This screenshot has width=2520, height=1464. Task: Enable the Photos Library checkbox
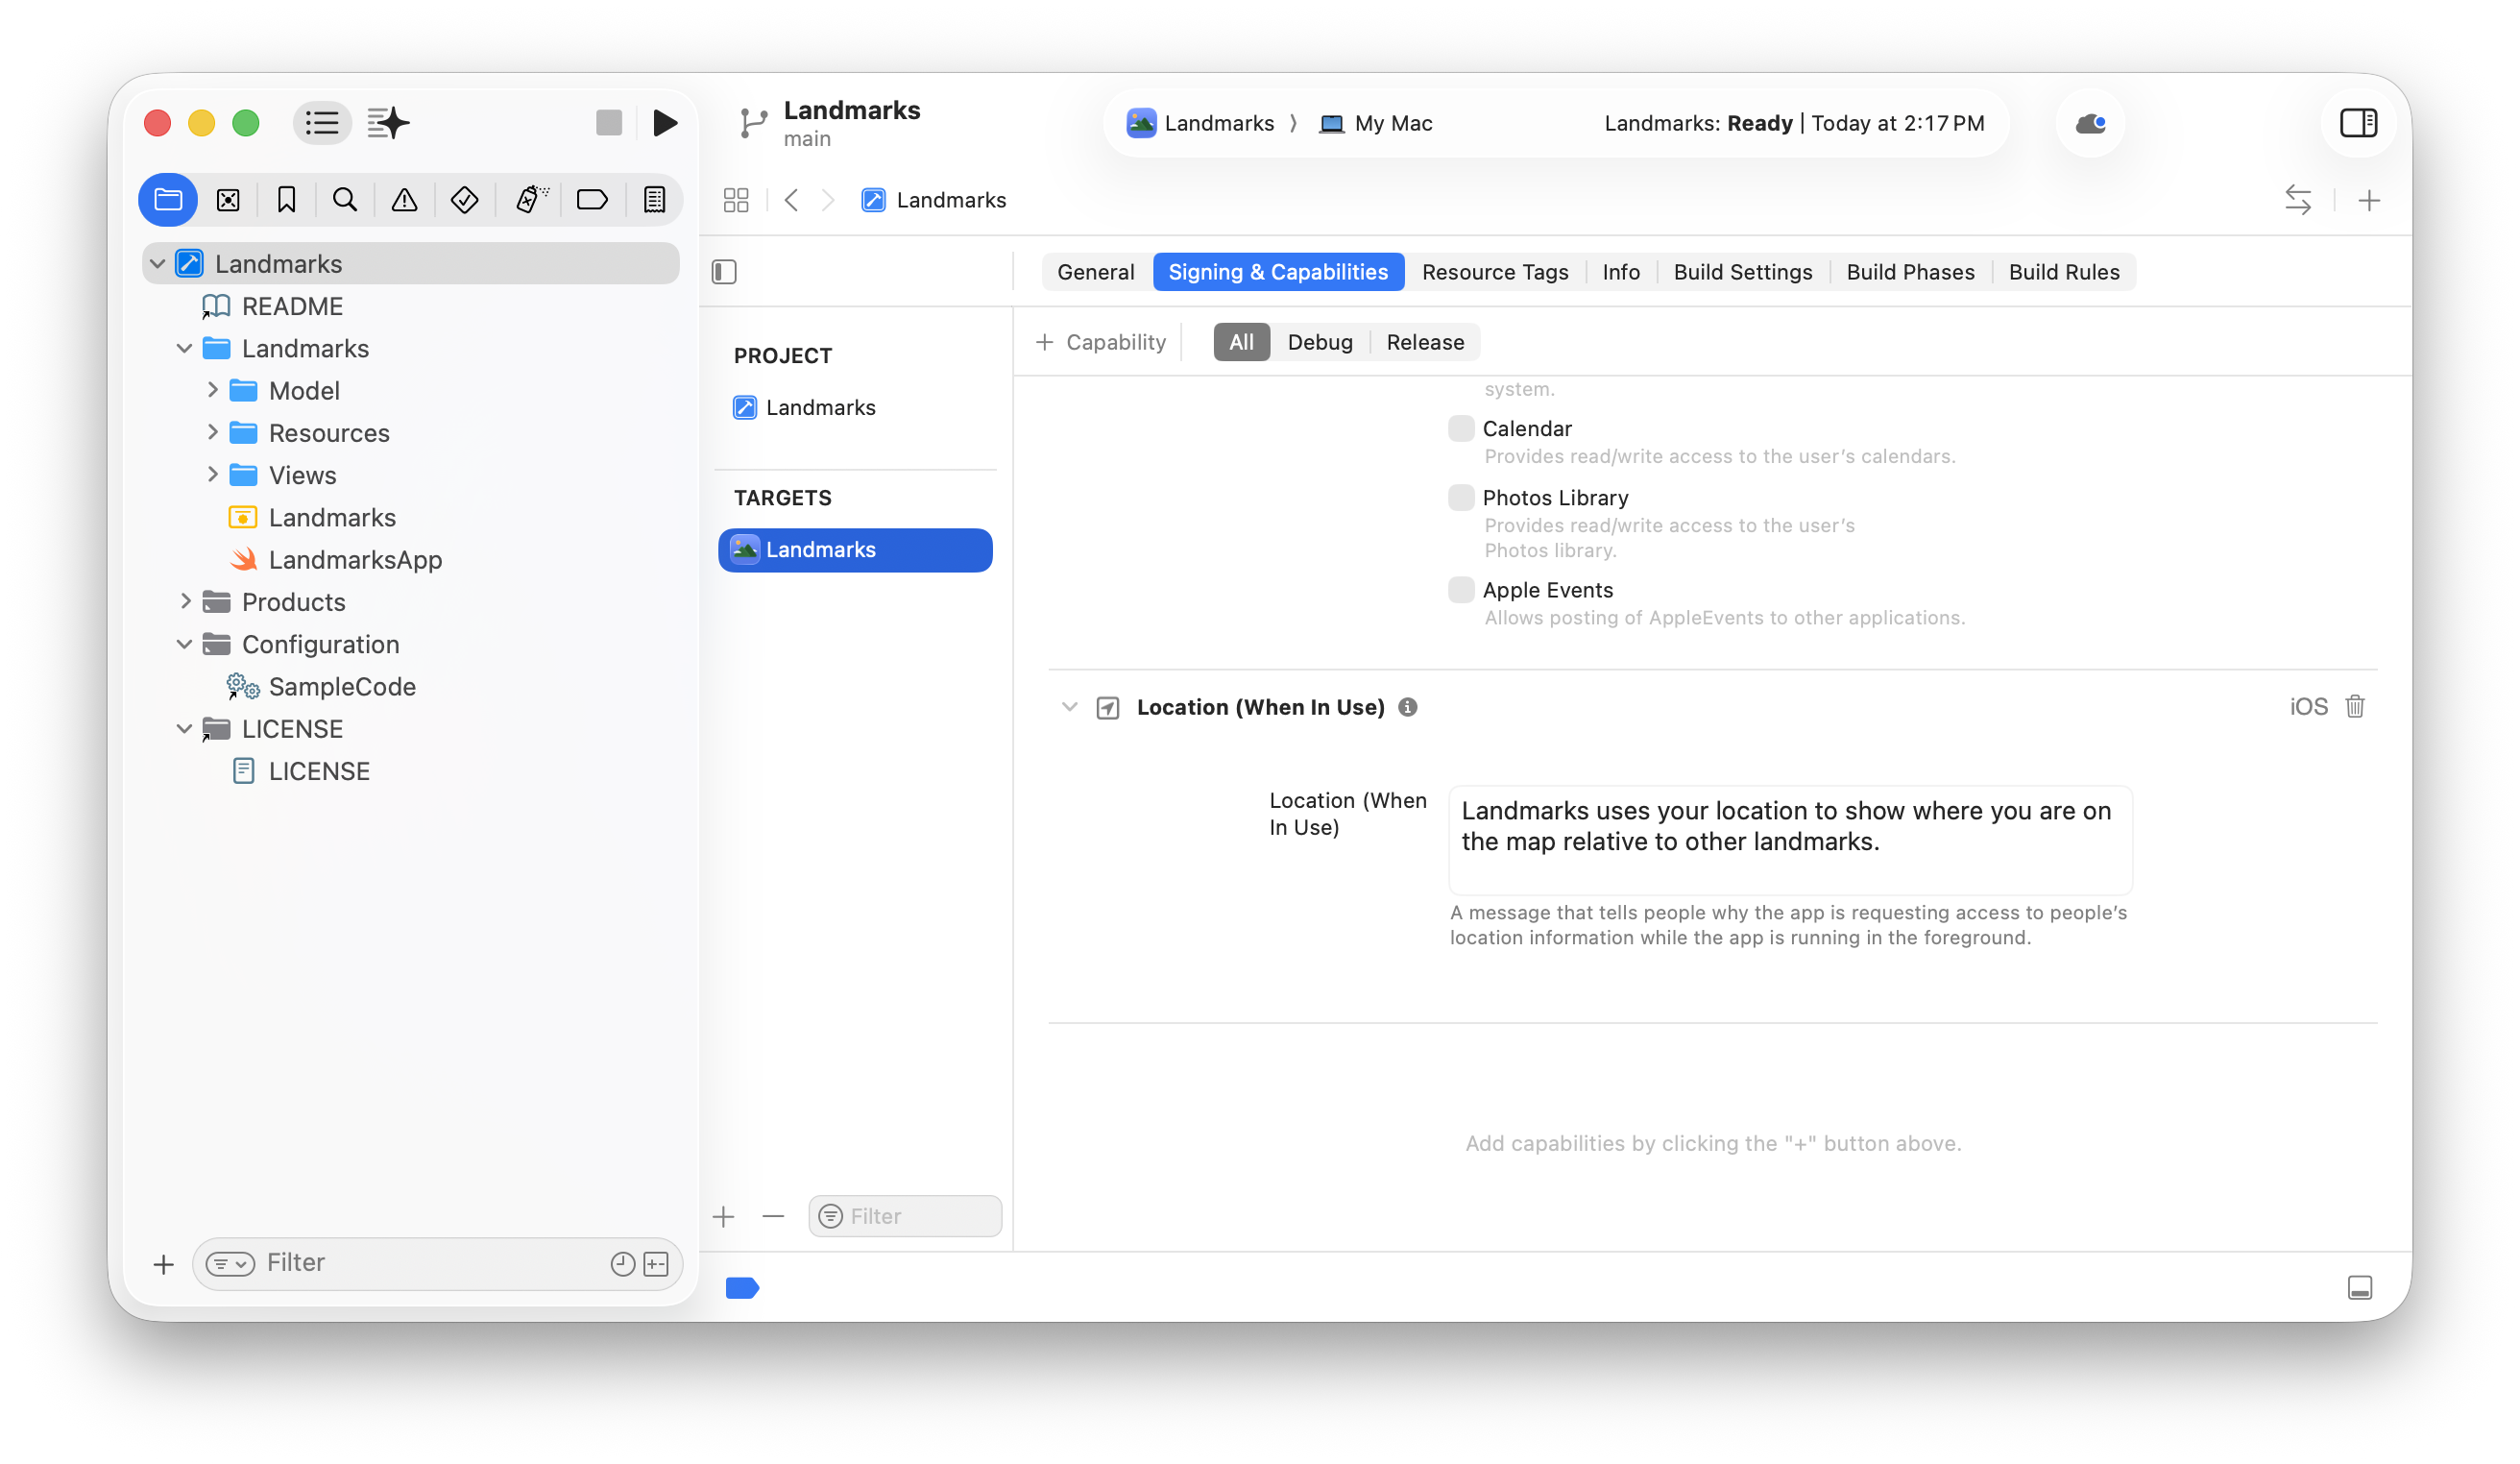(x=1461, y=498)
